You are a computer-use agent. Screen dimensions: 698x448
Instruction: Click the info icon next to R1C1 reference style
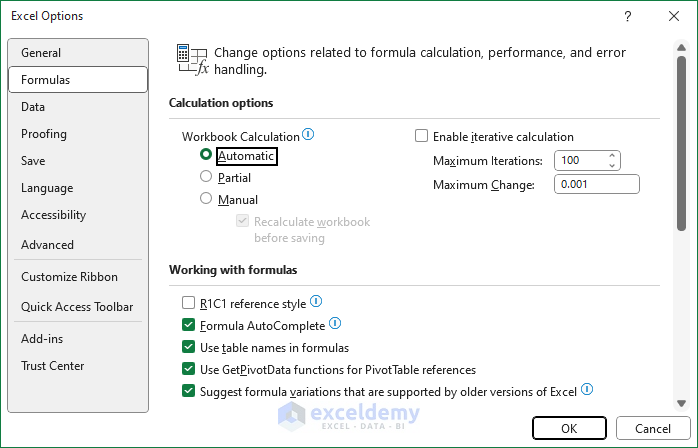coord(316,301)
